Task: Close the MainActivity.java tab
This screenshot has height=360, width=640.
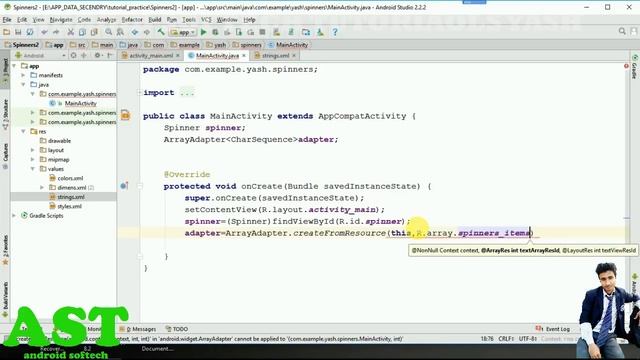Action: pos(244,56)
